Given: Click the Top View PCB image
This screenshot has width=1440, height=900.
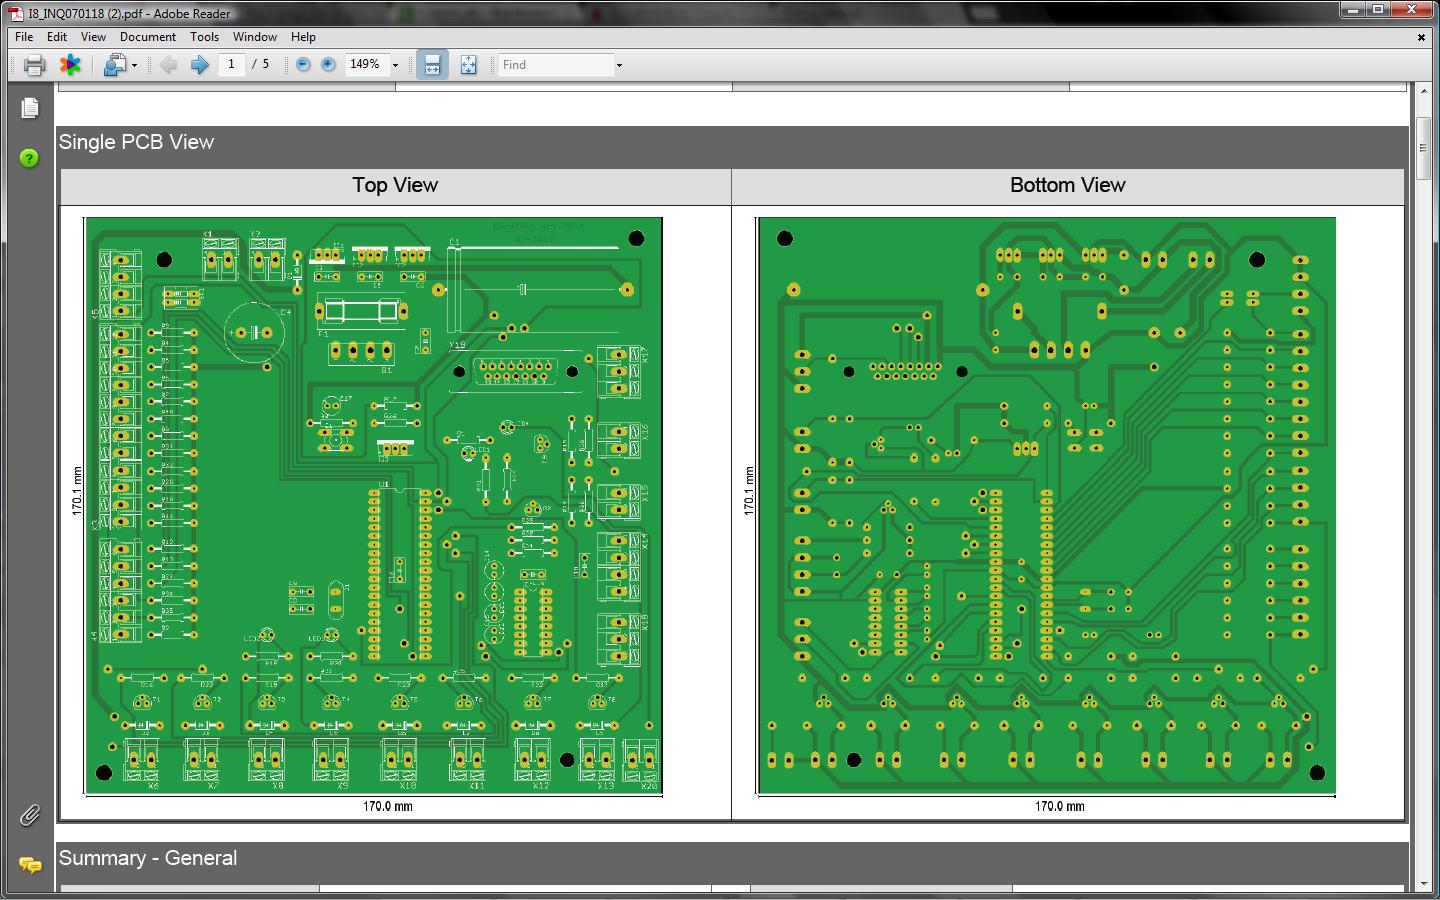Looking at the screenshot, I should [x=373, y=506].
